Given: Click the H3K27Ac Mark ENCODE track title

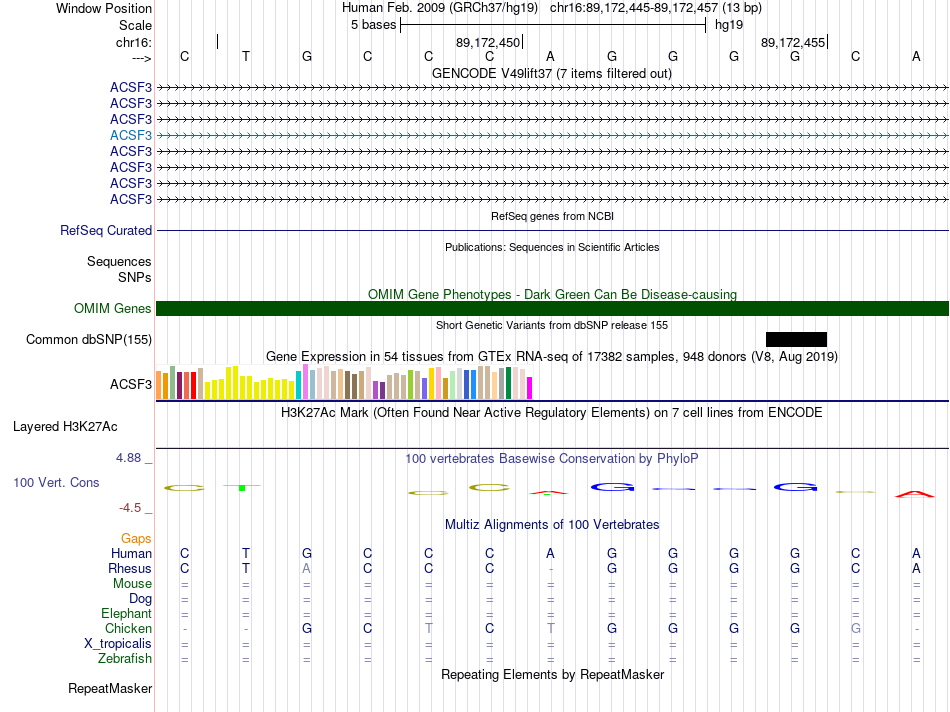Looking at the screenshot, I should [x=552, y=413].
